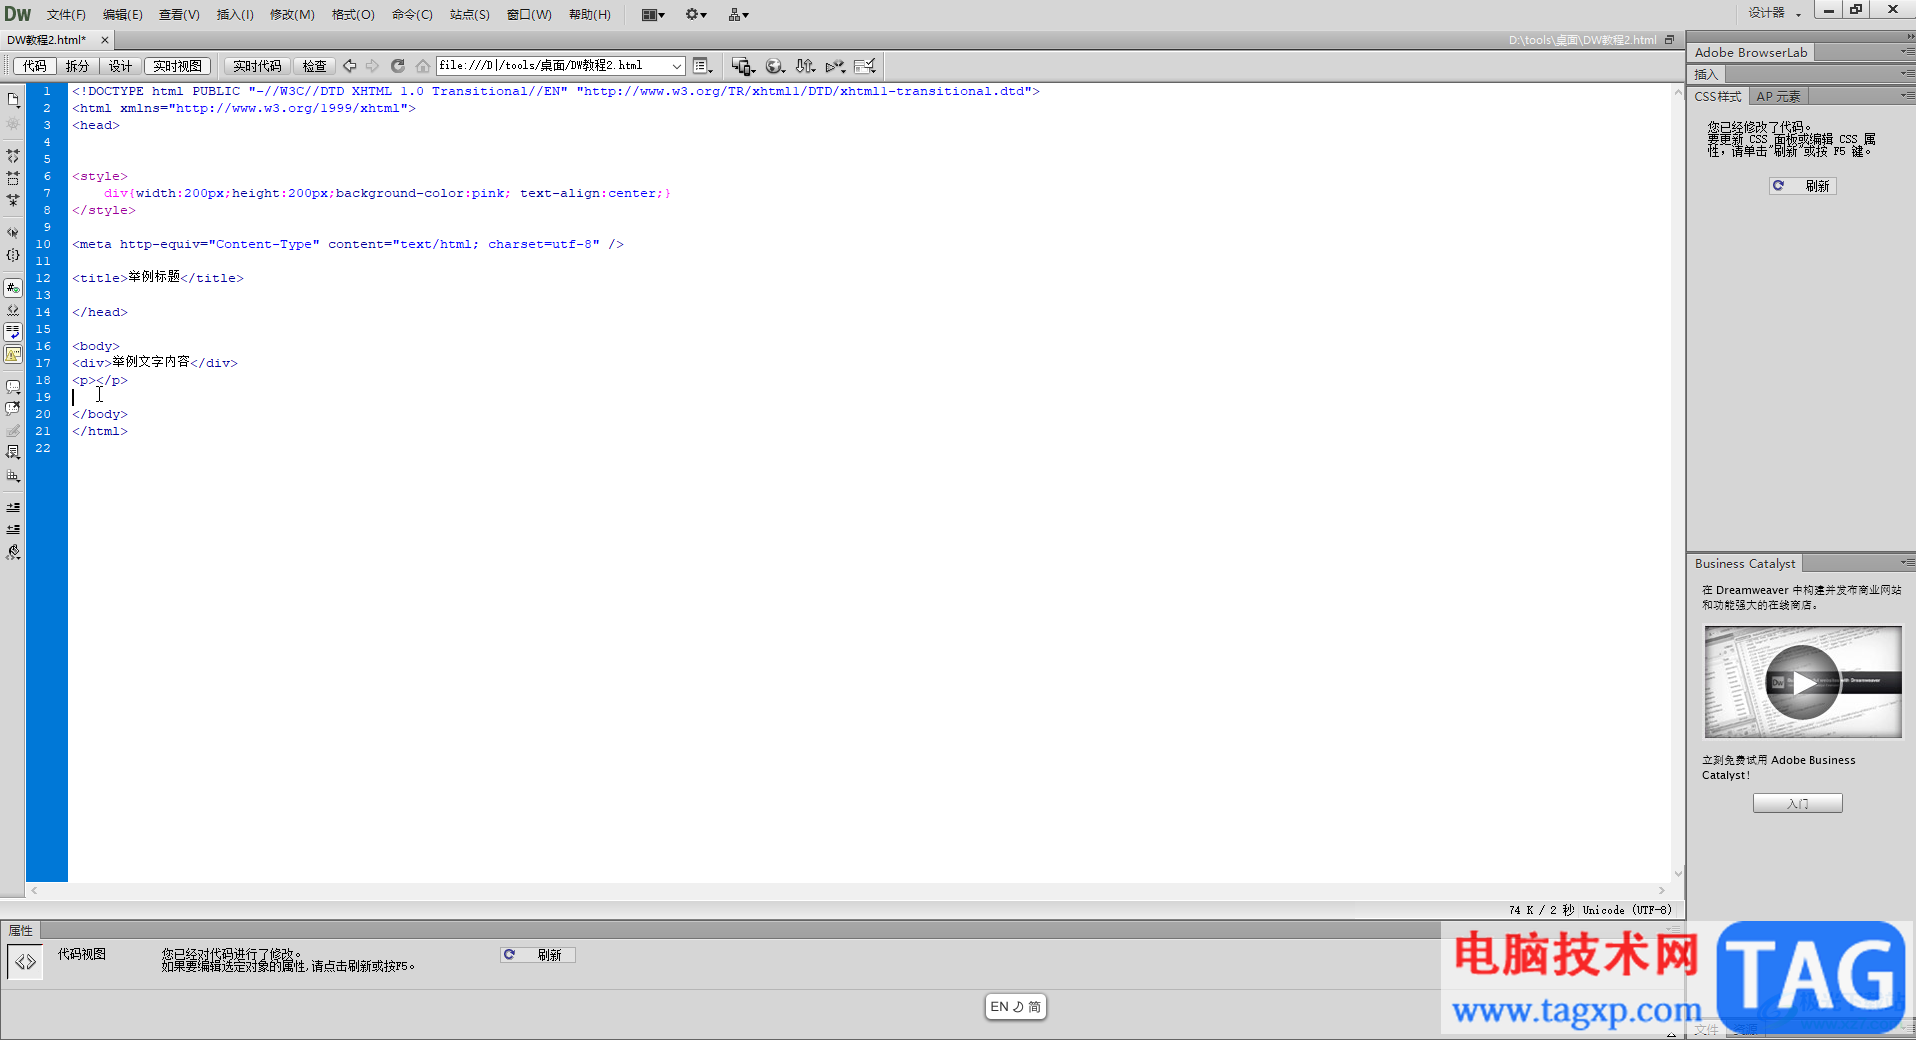Open the 插入(I) menu
Viewport: 1916px width, 1040px height.
click(235, 14)
